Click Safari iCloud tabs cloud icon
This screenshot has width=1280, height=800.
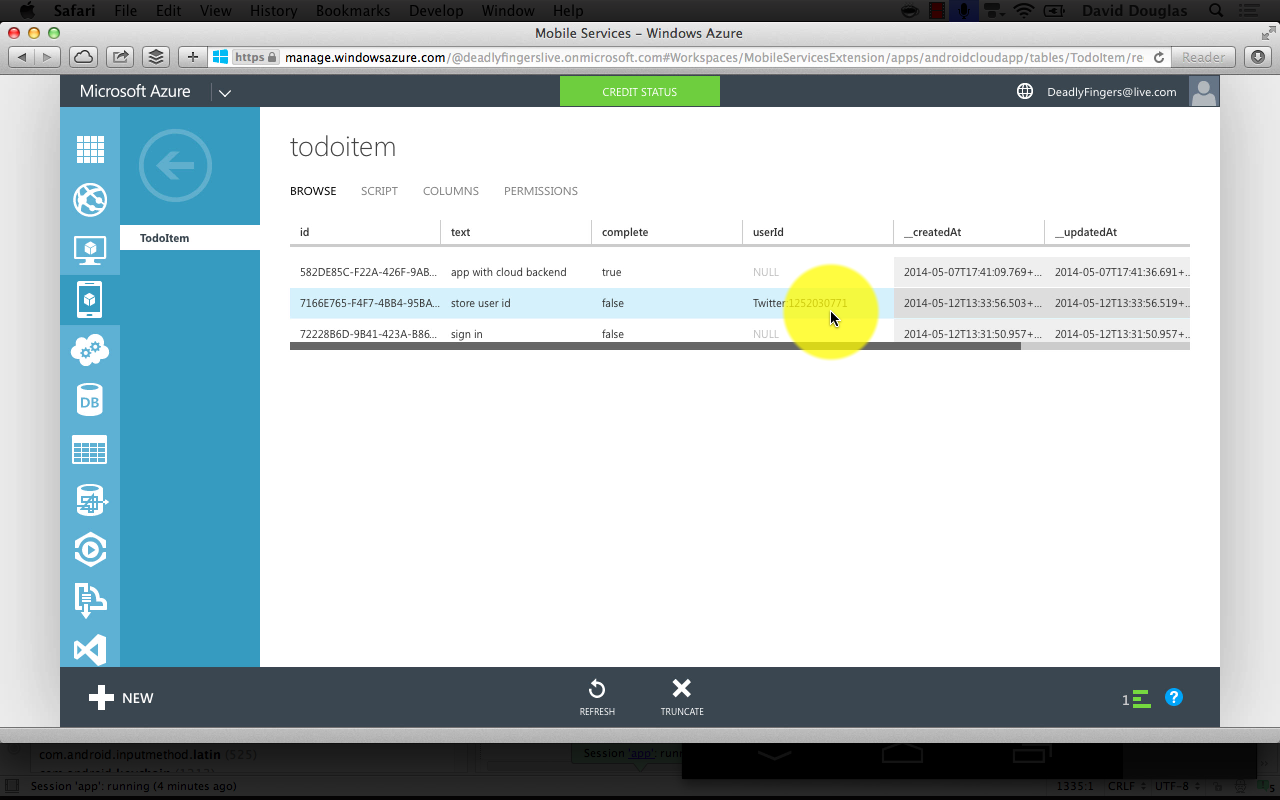(x=83, y=57)
